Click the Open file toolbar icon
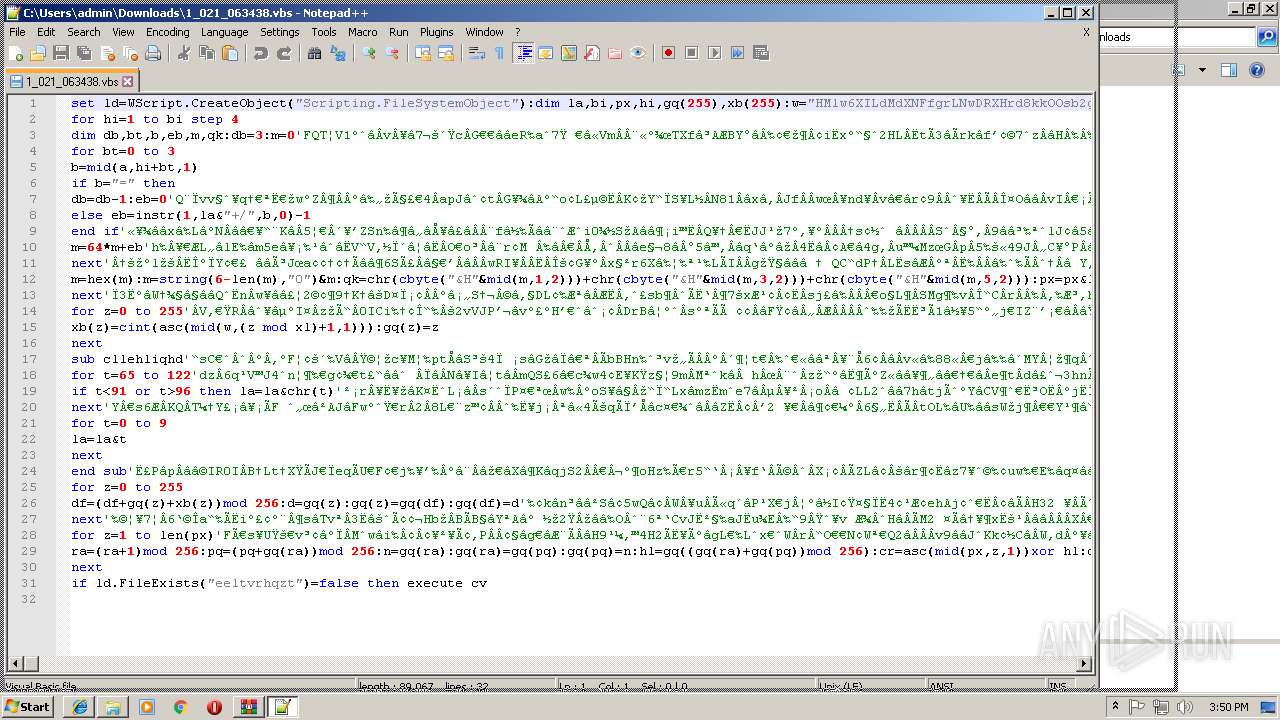1280x720 pixels. tap(38, 53)
